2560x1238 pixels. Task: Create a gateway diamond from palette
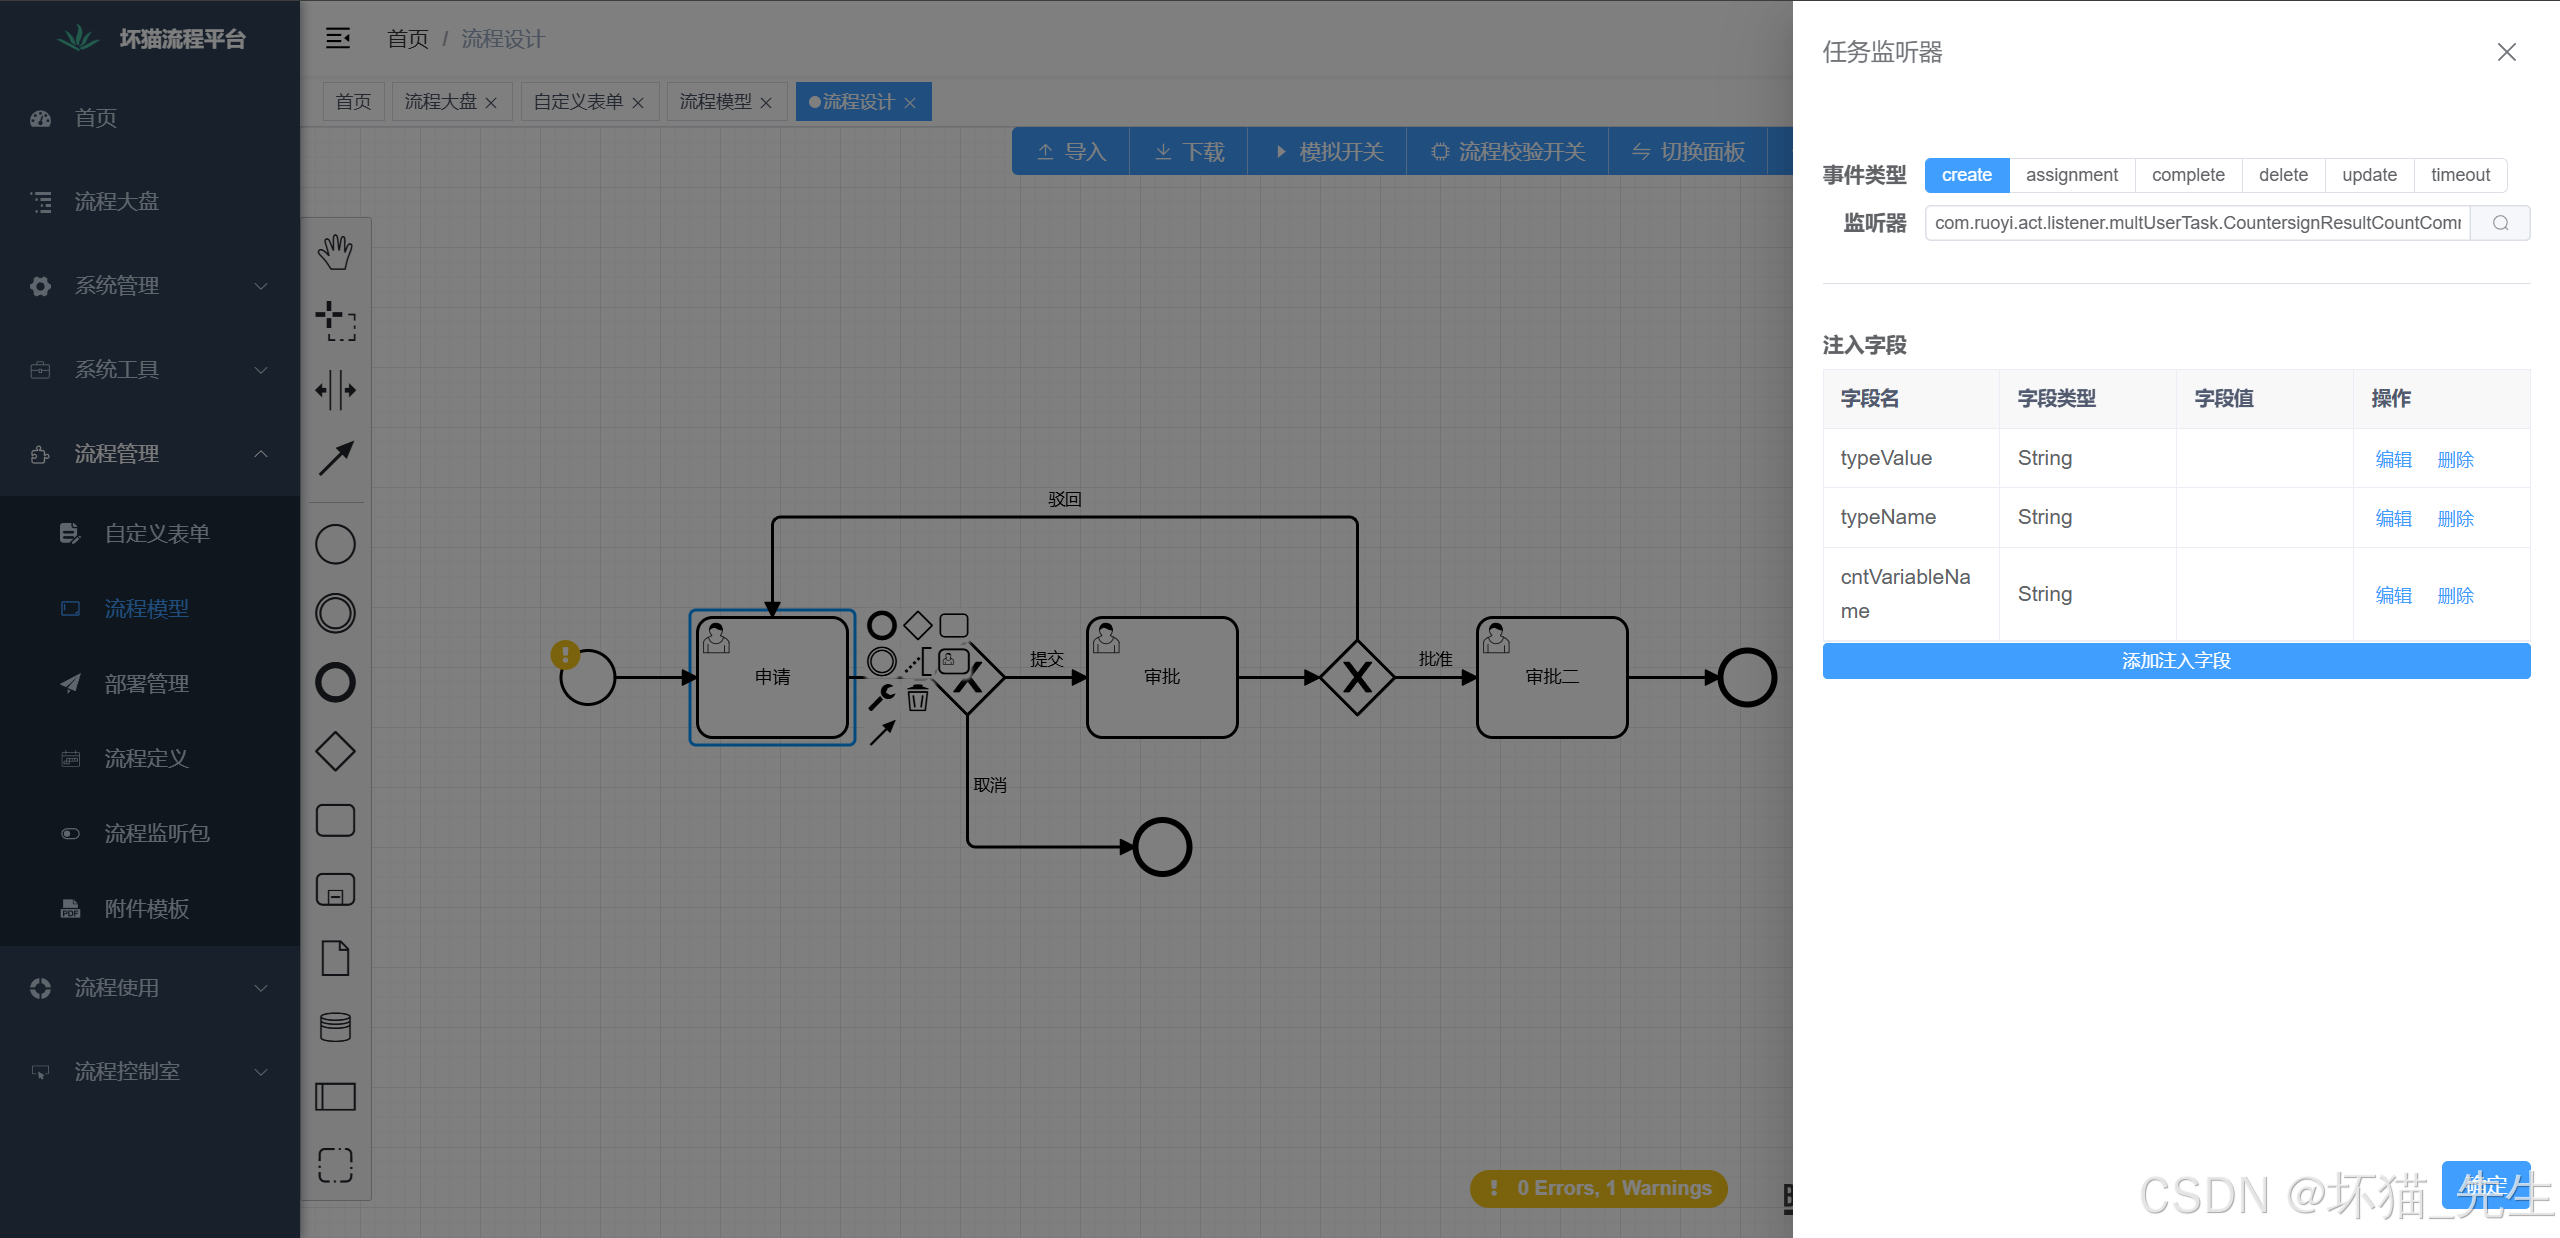[x=335, y=751]
